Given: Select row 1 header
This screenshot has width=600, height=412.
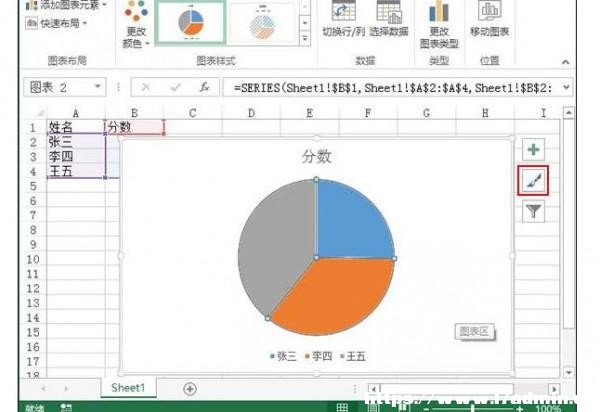Looking at the screenshot, I should pos(33,127).
